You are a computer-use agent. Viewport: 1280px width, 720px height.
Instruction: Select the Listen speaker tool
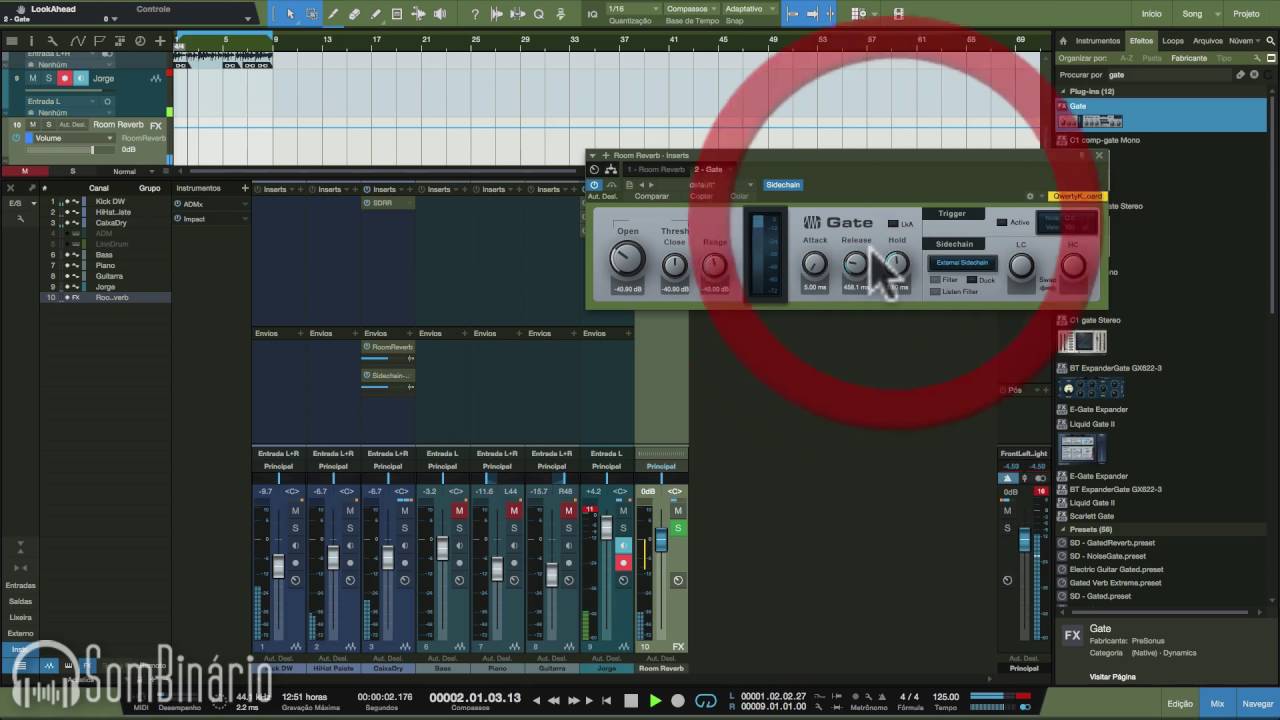click(x=440, y=14)
